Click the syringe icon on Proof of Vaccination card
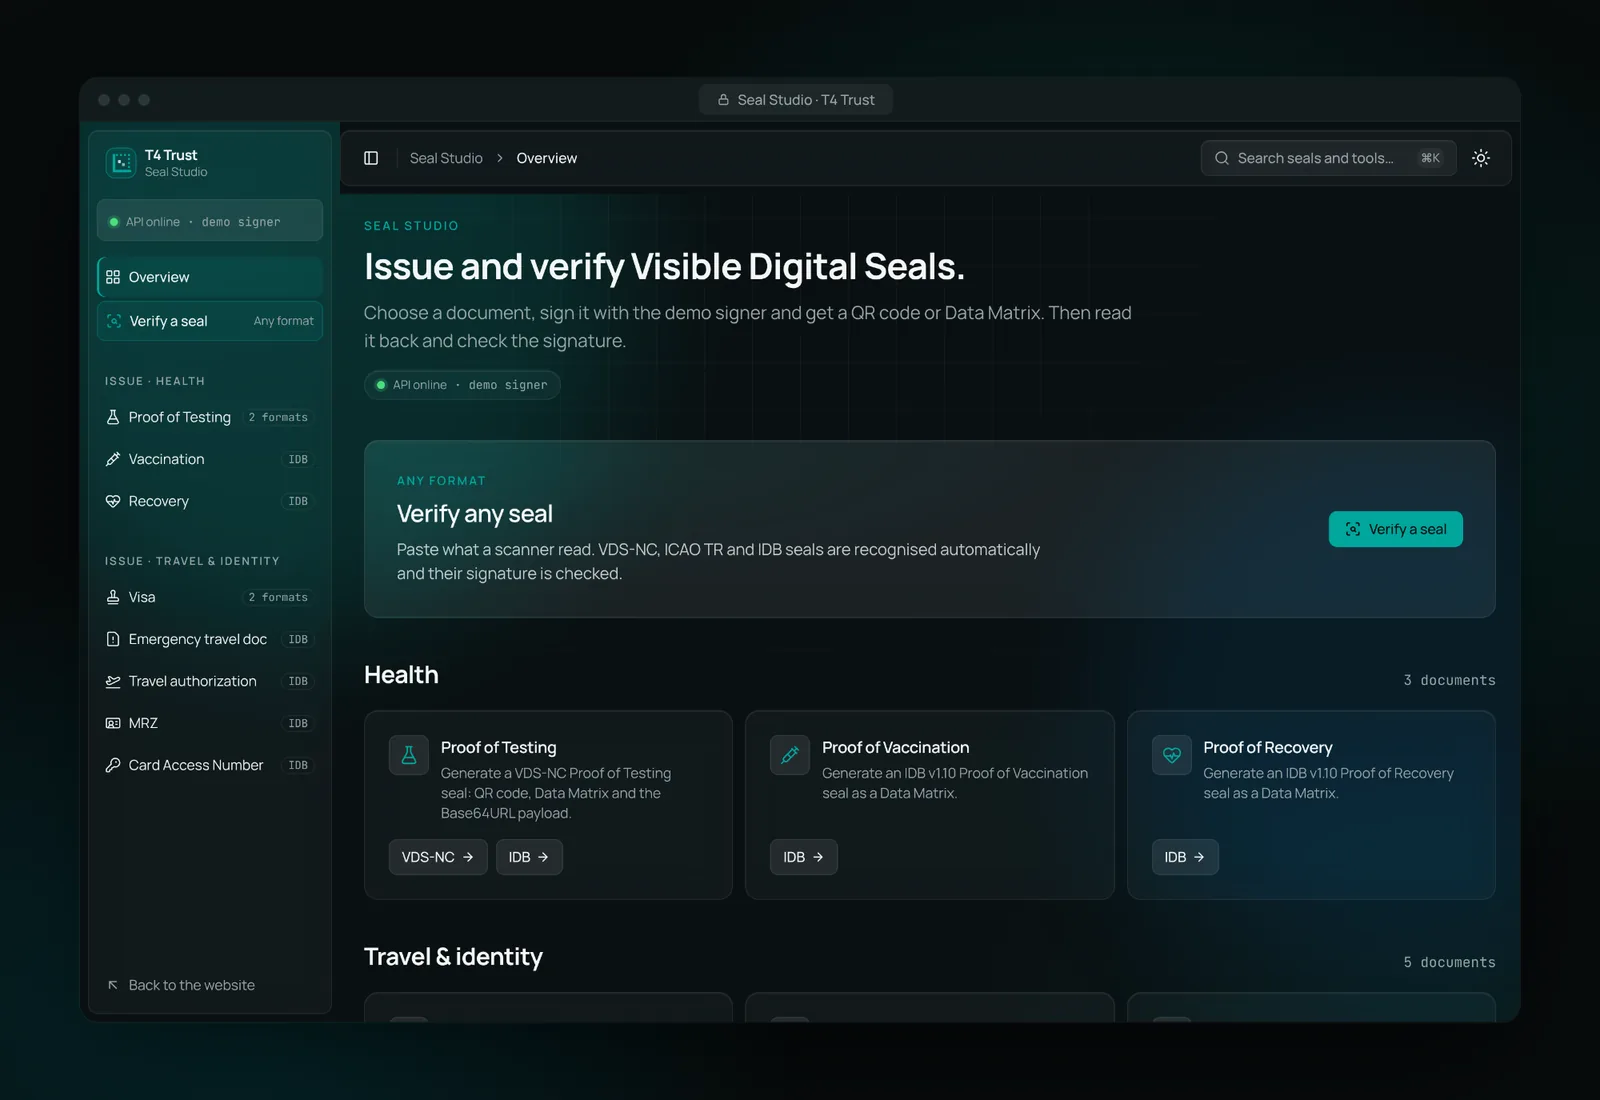The image size is (1600, 1100). [790, 755]
